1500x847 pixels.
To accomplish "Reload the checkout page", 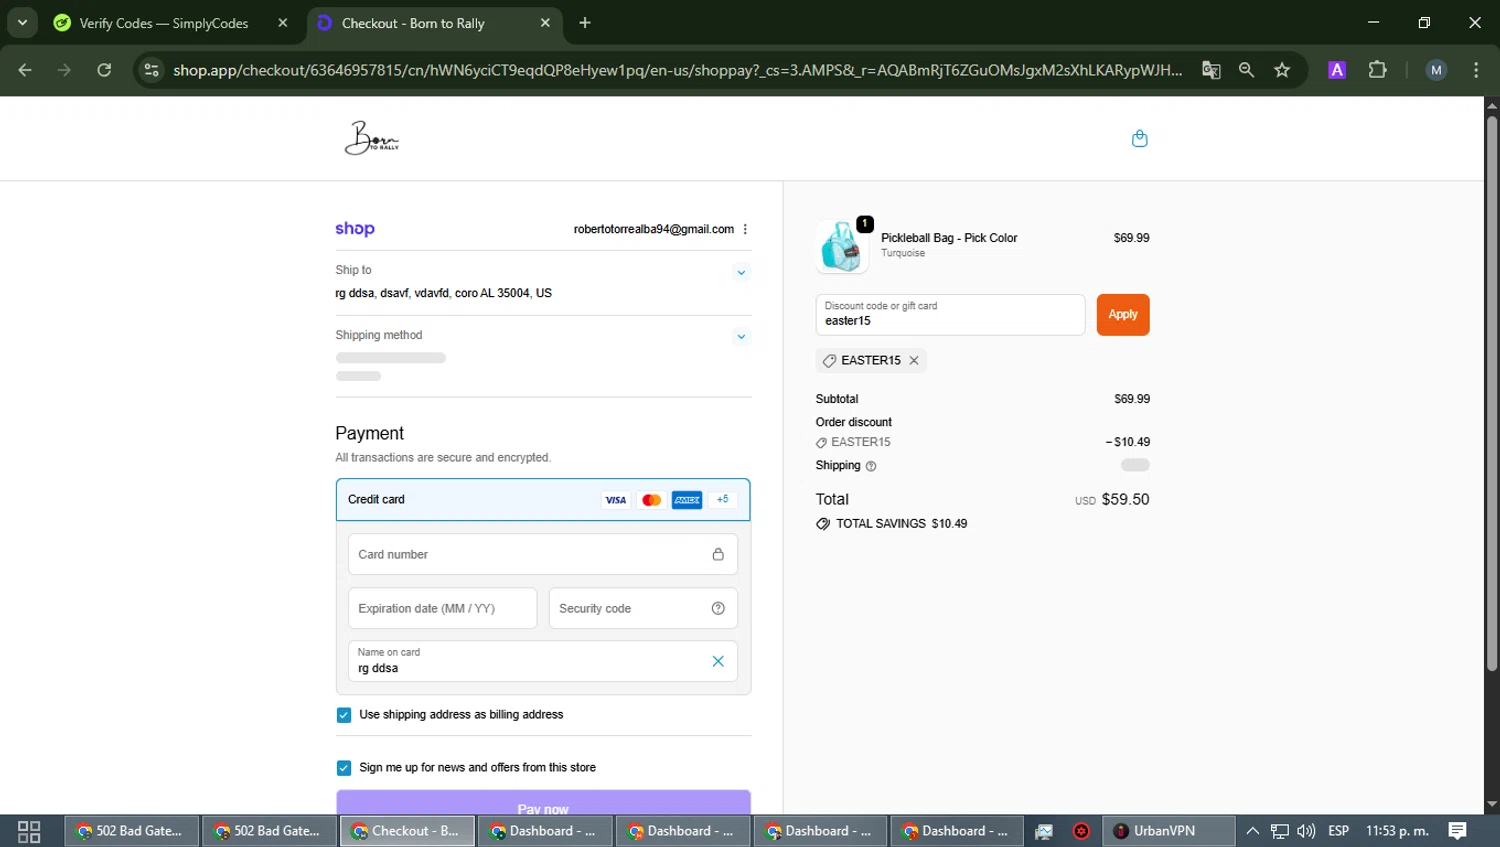I will [104, 70].
